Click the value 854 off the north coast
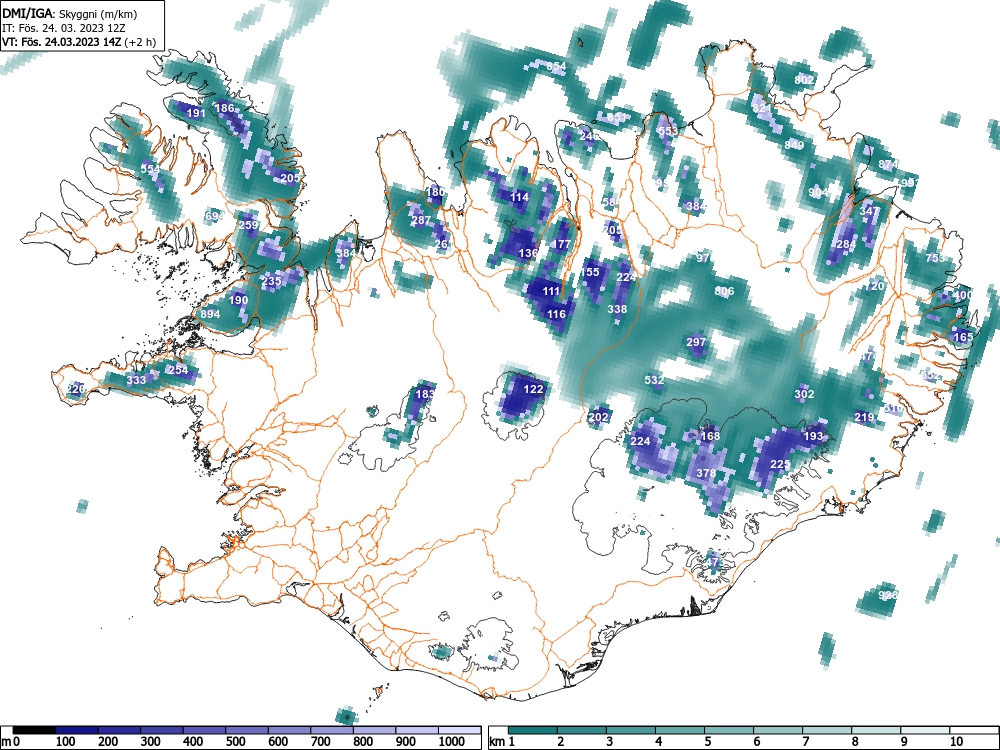 pyautogui.click(x=556, y=66)
